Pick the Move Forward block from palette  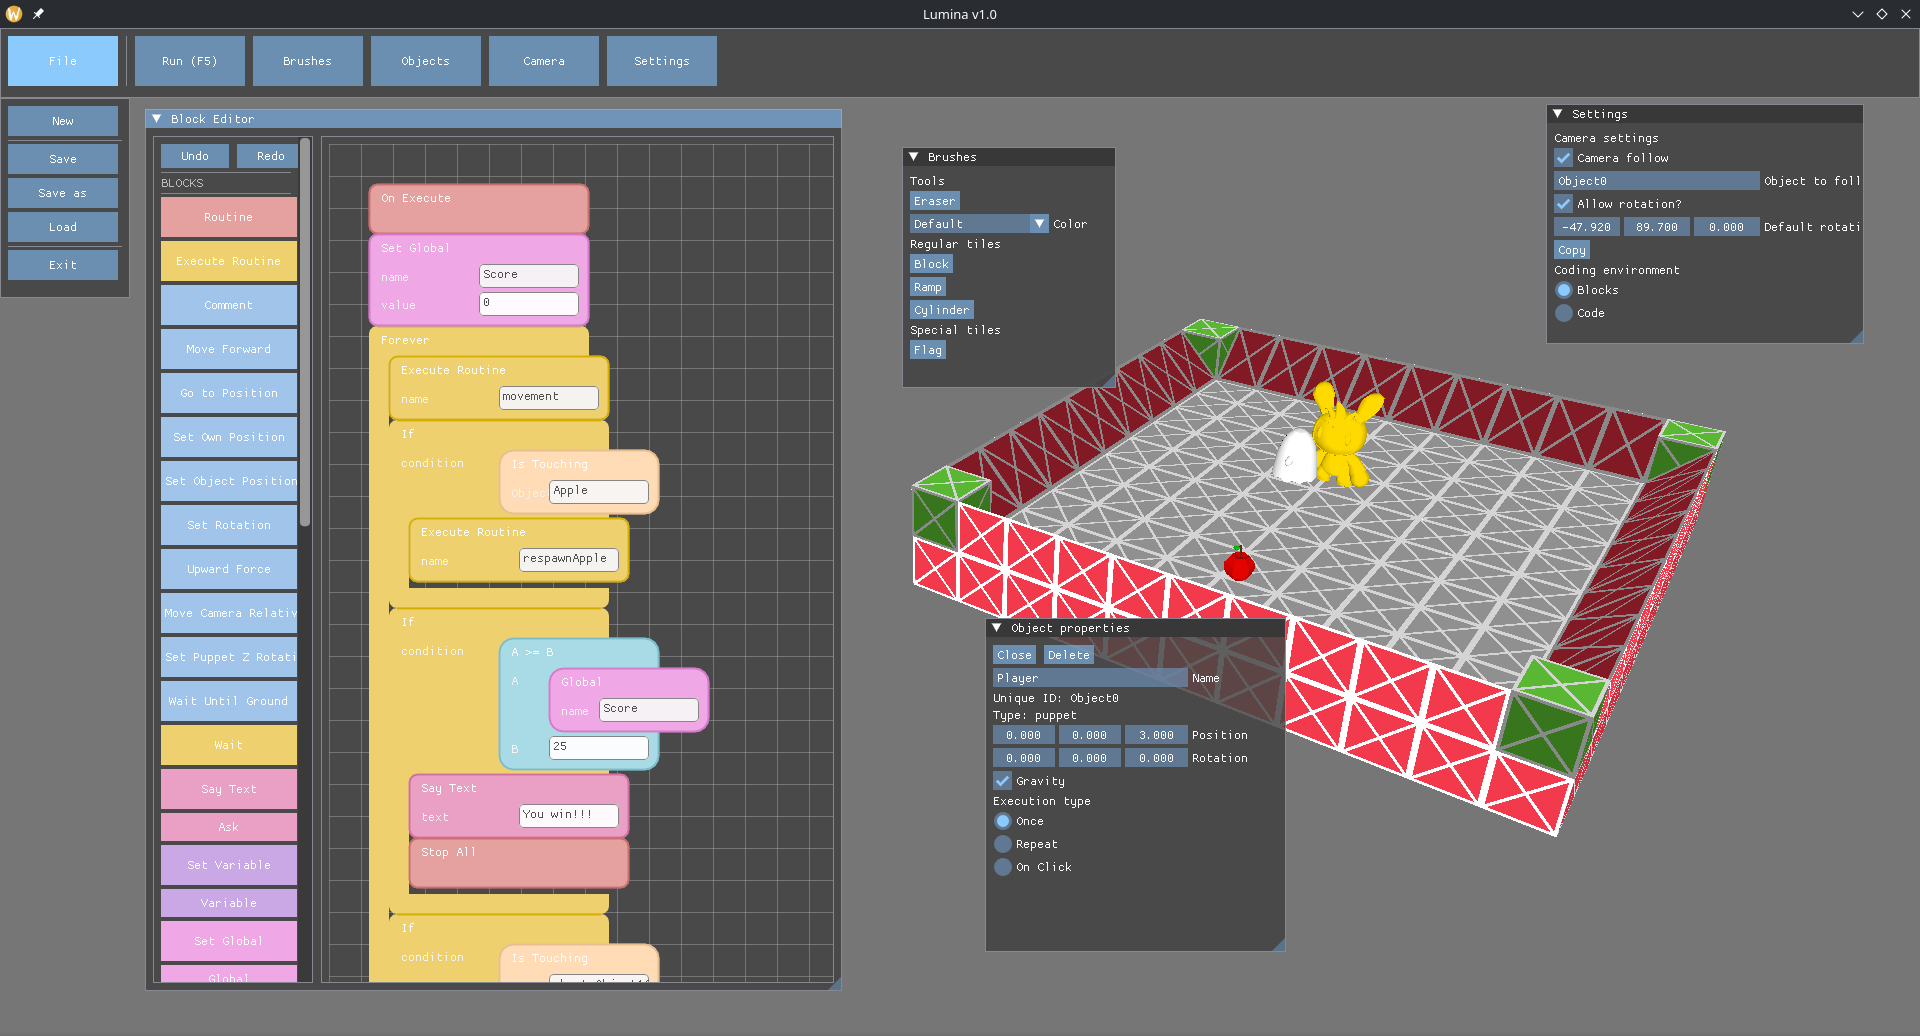[229, 349]
